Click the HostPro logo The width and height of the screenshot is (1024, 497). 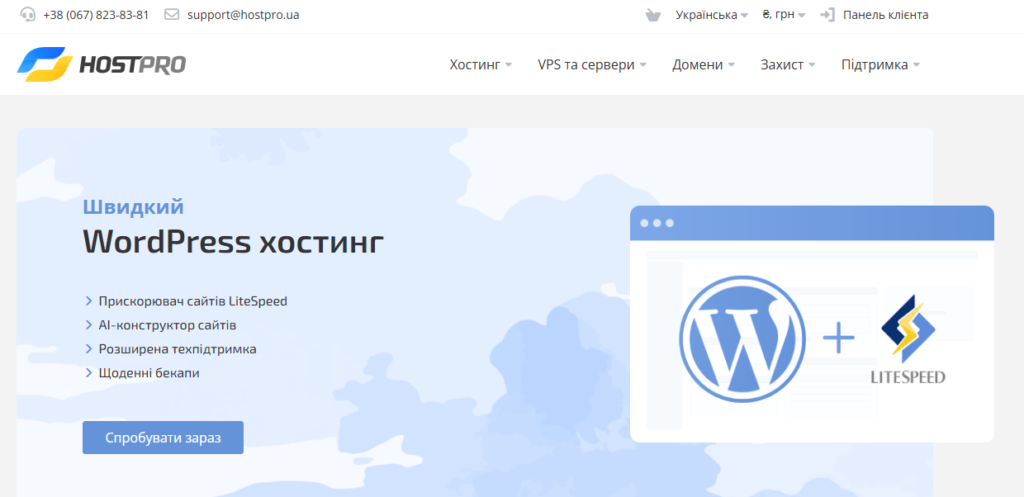click(101, 64)
